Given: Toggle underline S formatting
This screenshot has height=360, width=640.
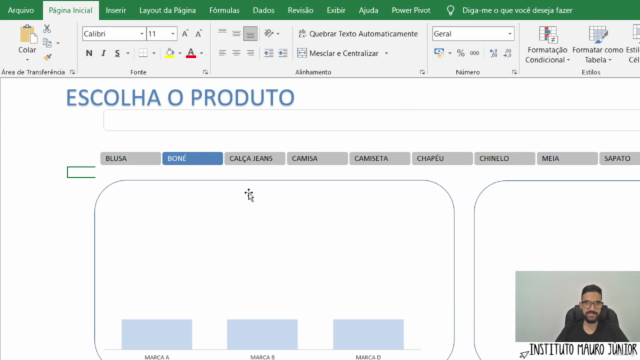Looking at the screenshot, I should [117, 53].
